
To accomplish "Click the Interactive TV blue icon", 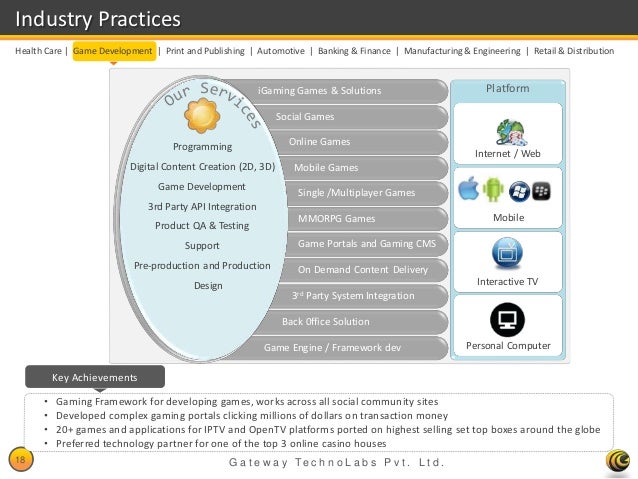I will pos(507,253).
